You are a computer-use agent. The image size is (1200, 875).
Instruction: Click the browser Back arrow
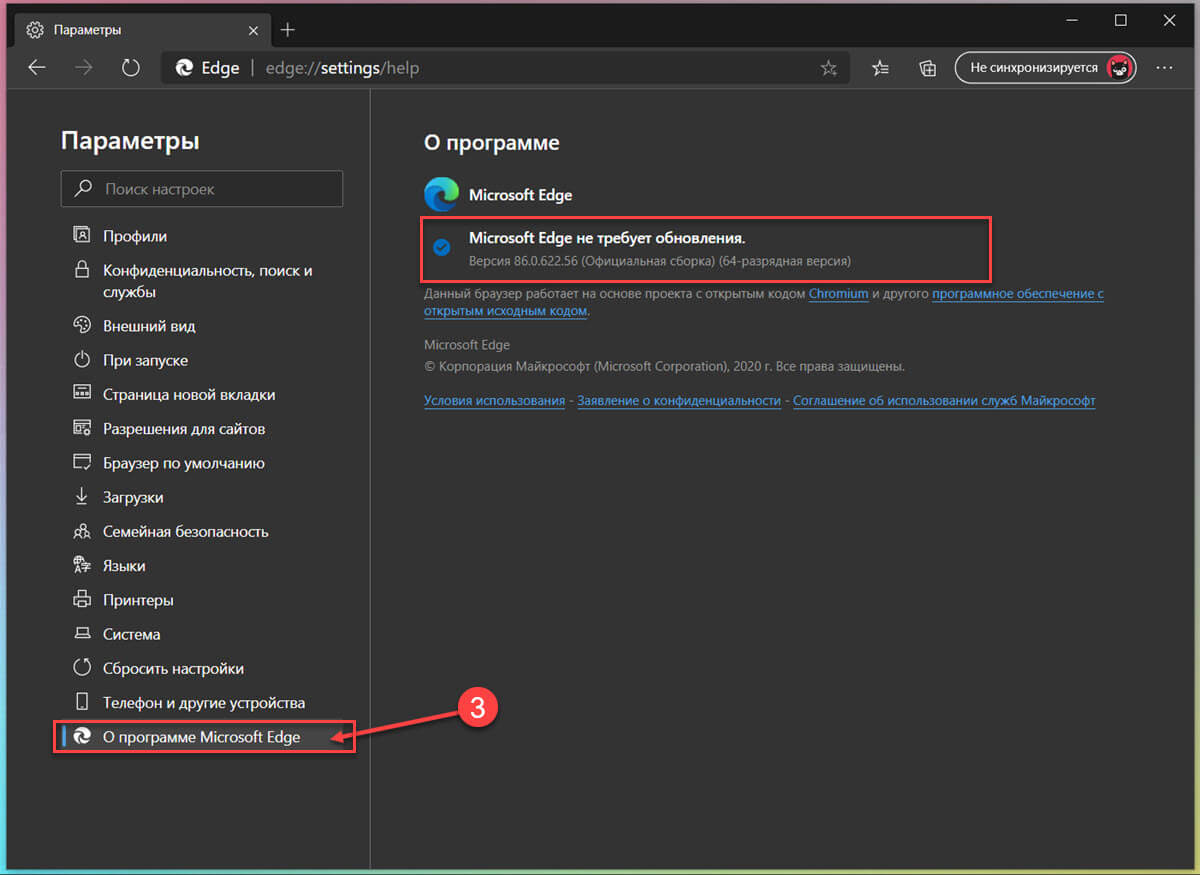click(37, 68)
